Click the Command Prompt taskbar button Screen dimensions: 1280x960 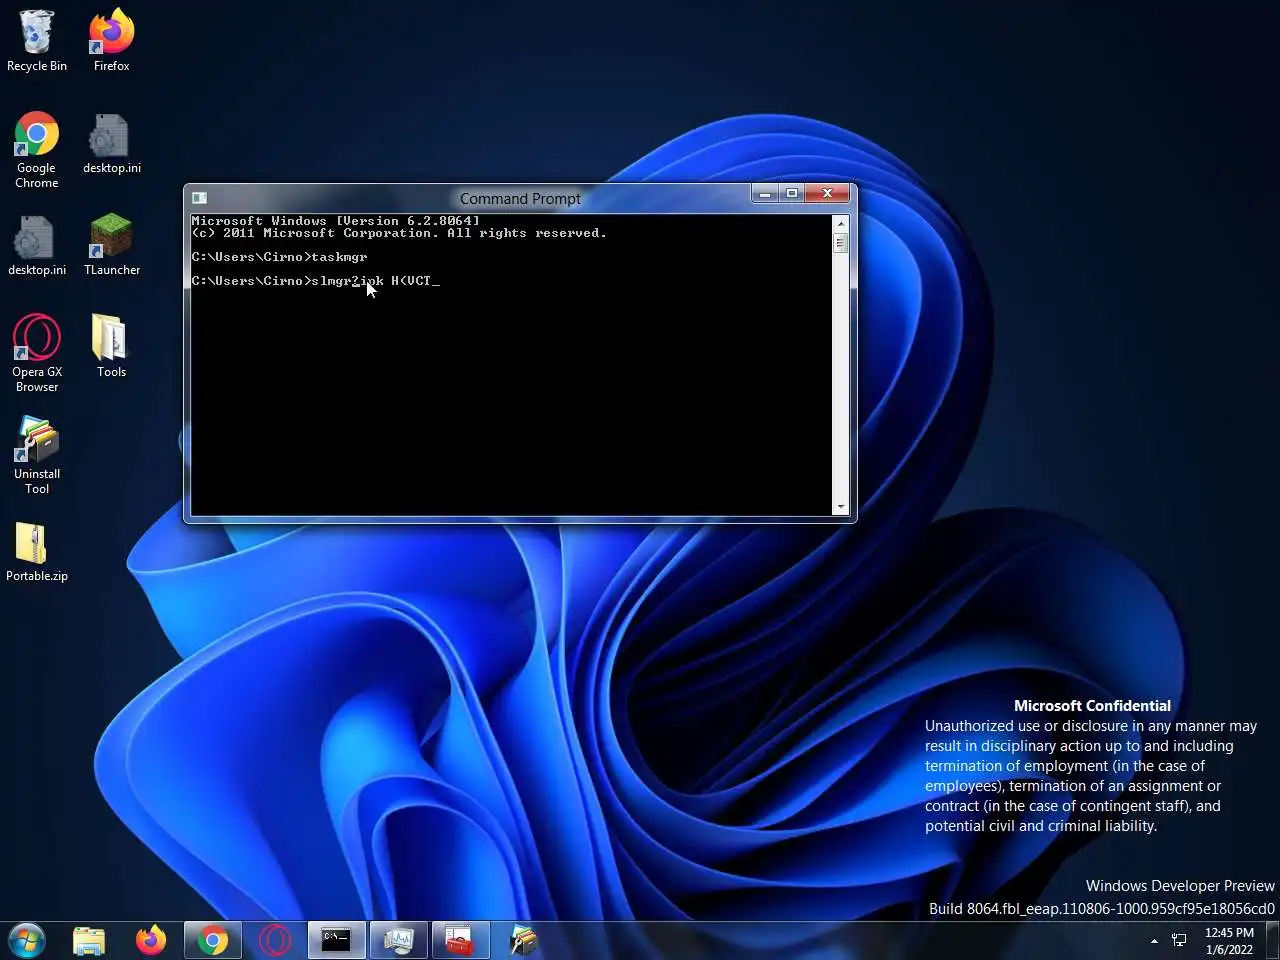[336, 940]
